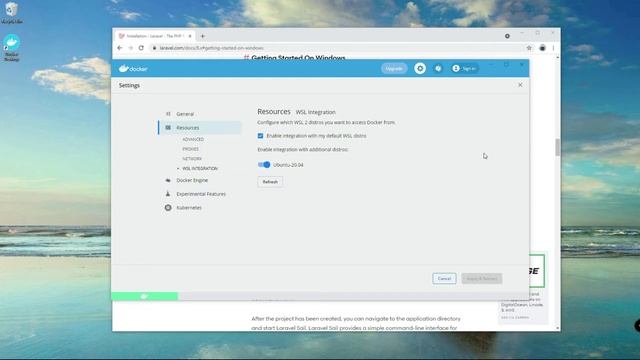The width and height of the screenshot is (640, 360).
Task: Click the green Docker status whale bar
Action: (144, 296)
